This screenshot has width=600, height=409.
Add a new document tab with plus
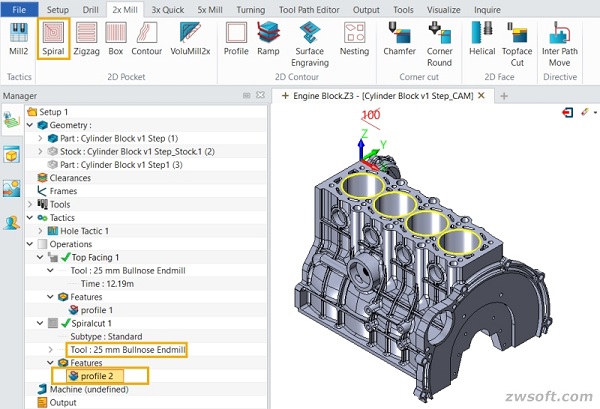click(x=504, y=96)
